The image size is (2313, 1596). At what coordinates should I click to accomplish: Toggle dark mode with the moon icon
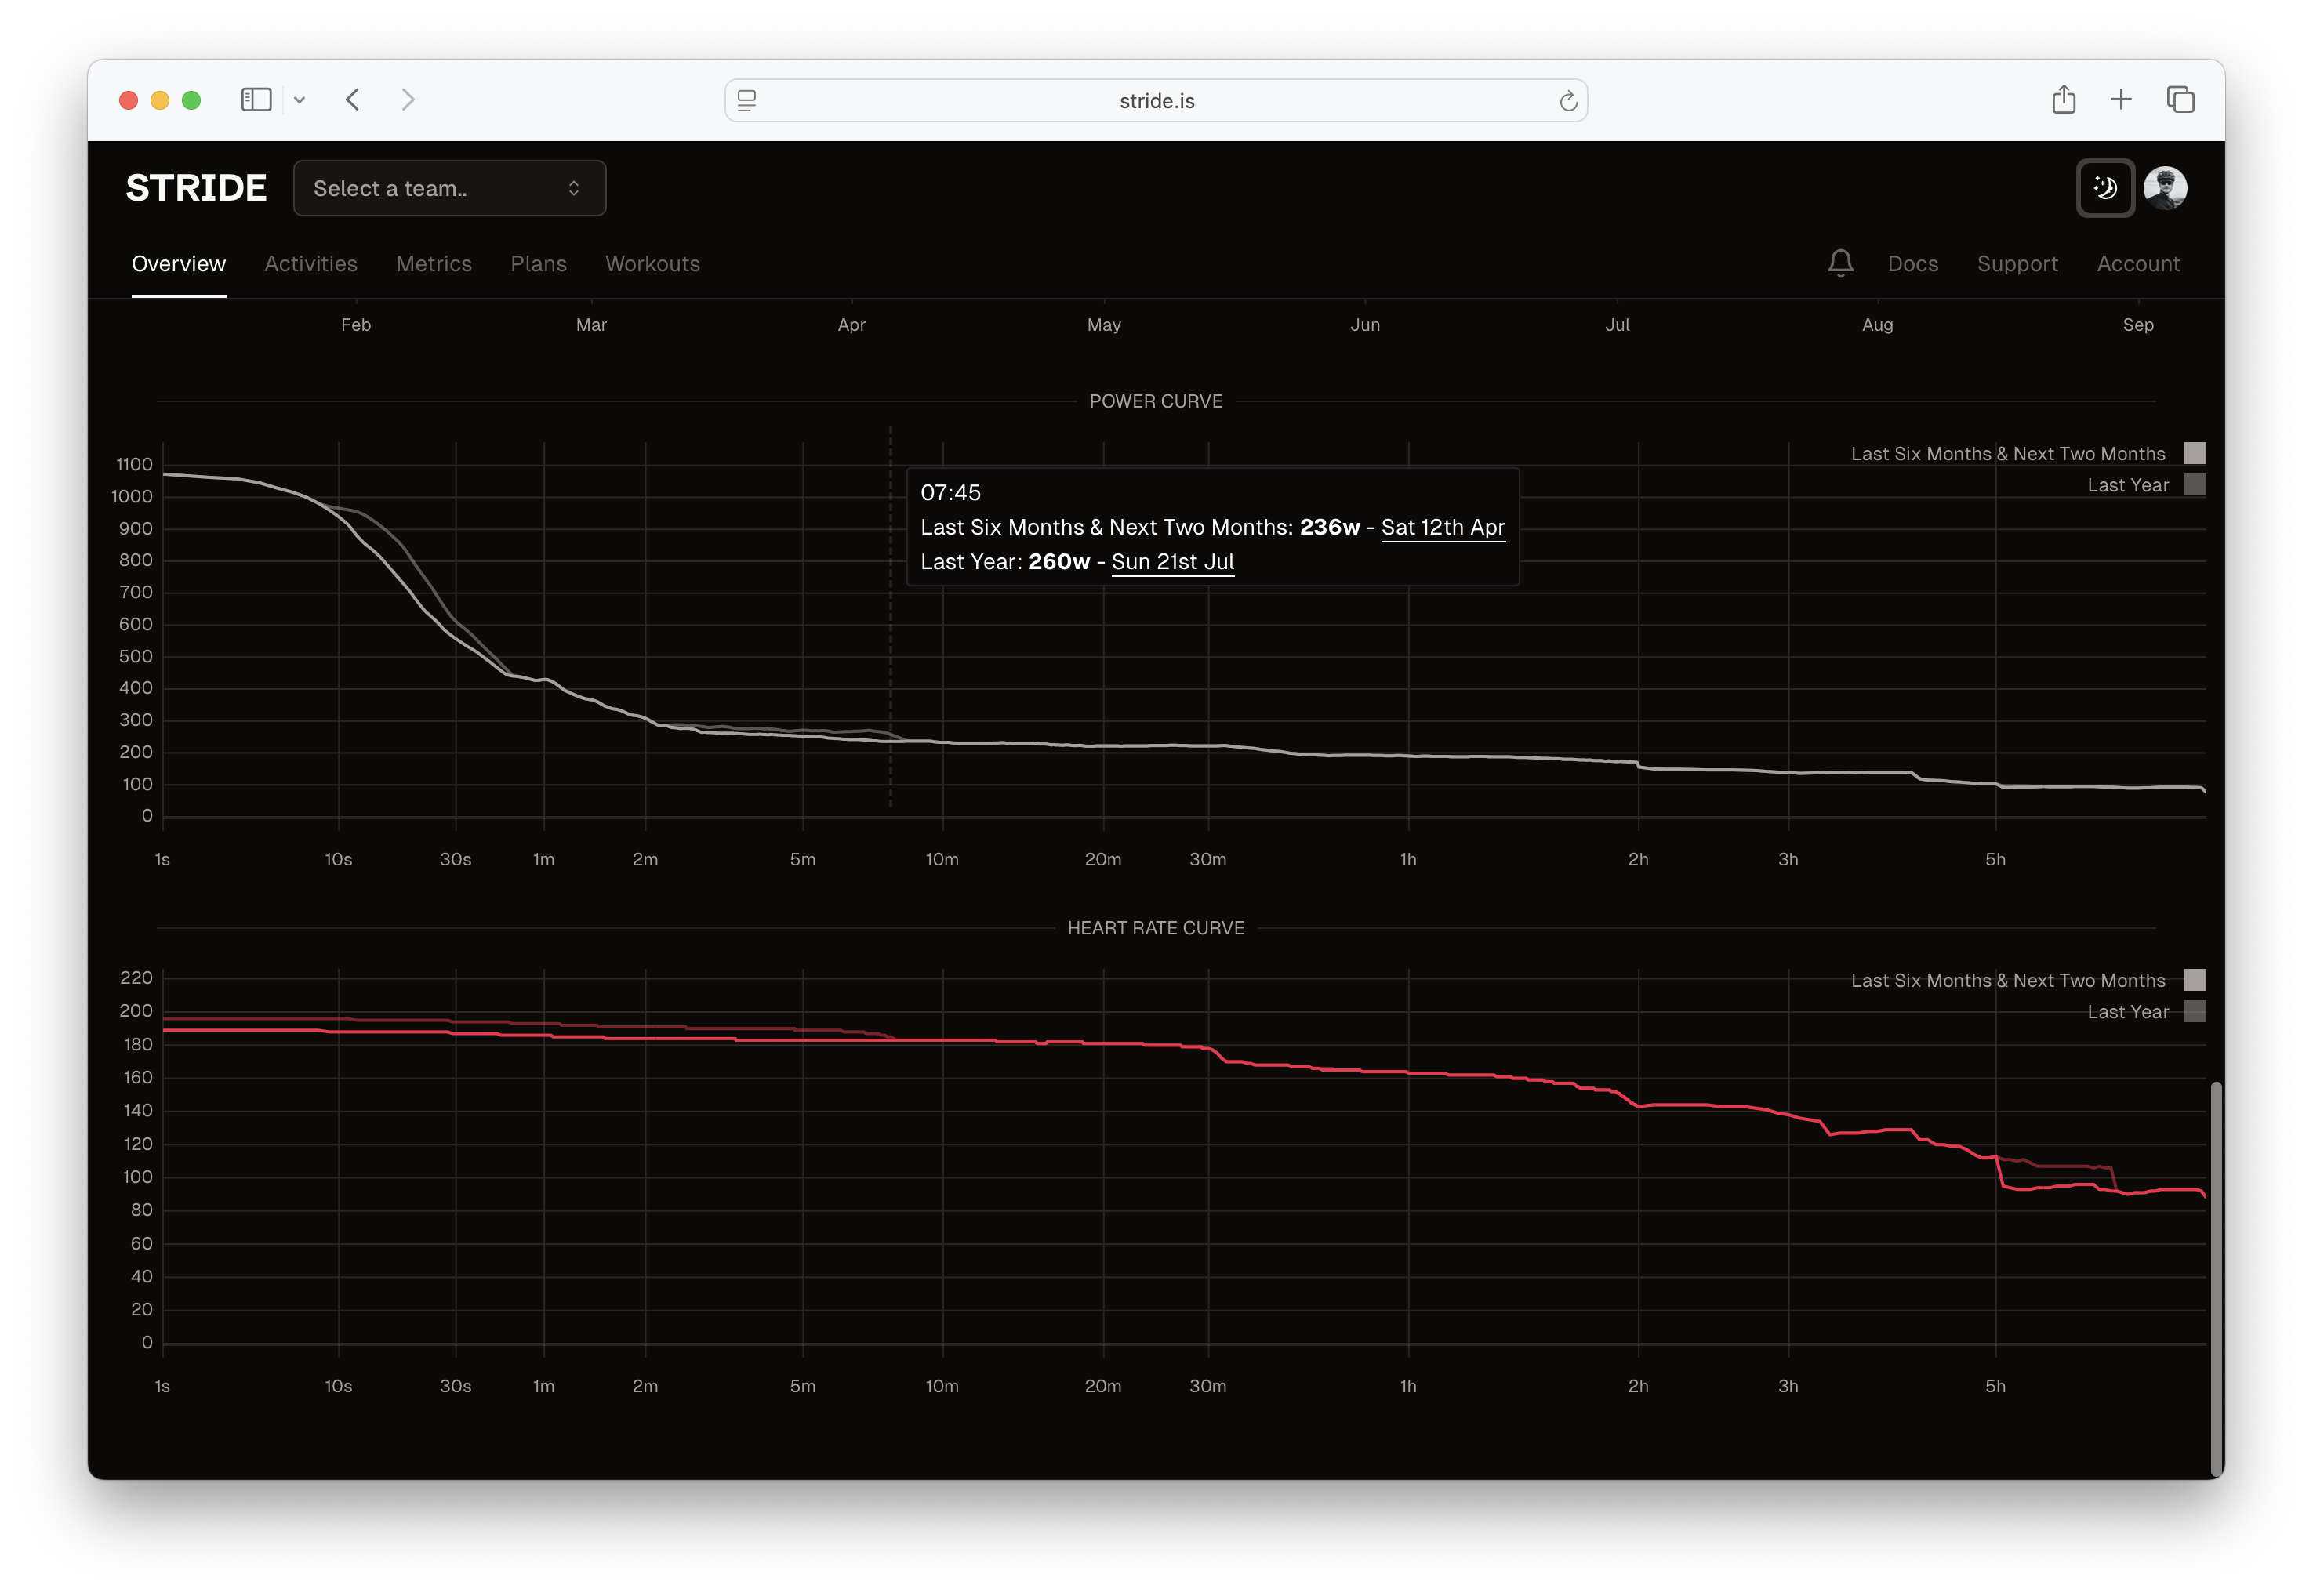click(x=2105, y=188)
